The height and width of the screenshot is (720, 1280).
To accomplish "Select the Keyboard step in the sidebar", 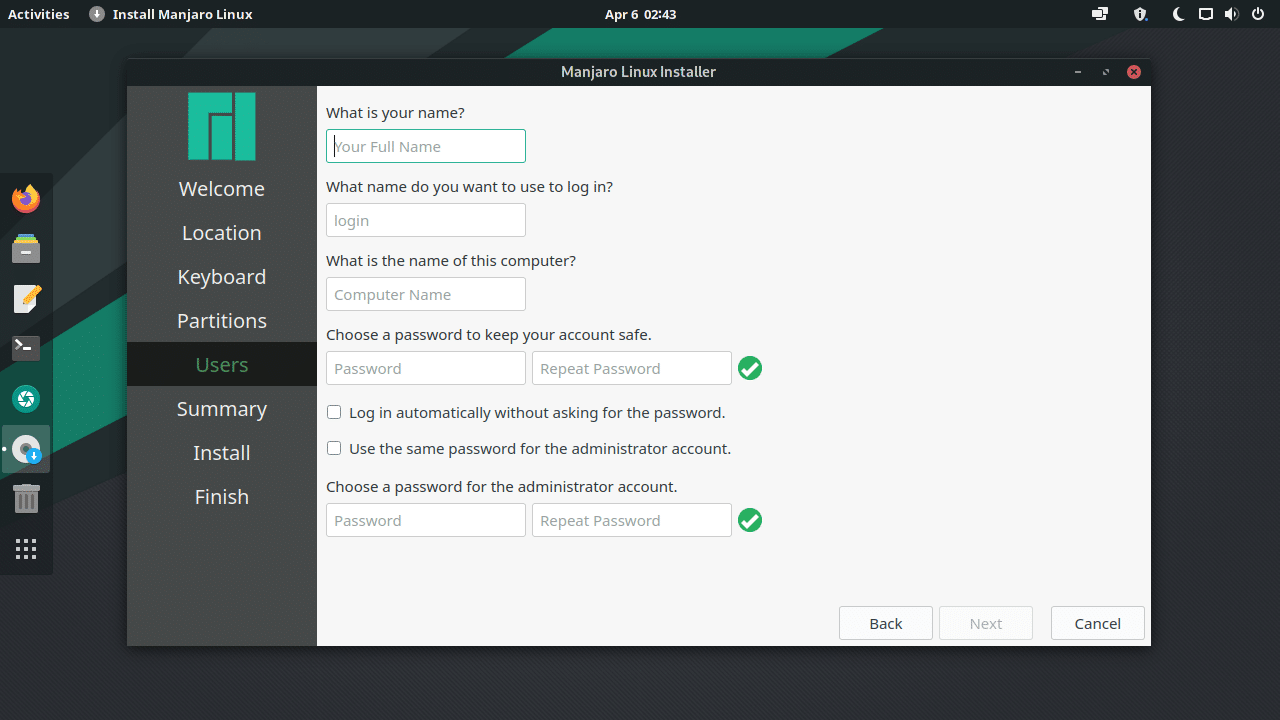I will point(221,276).
